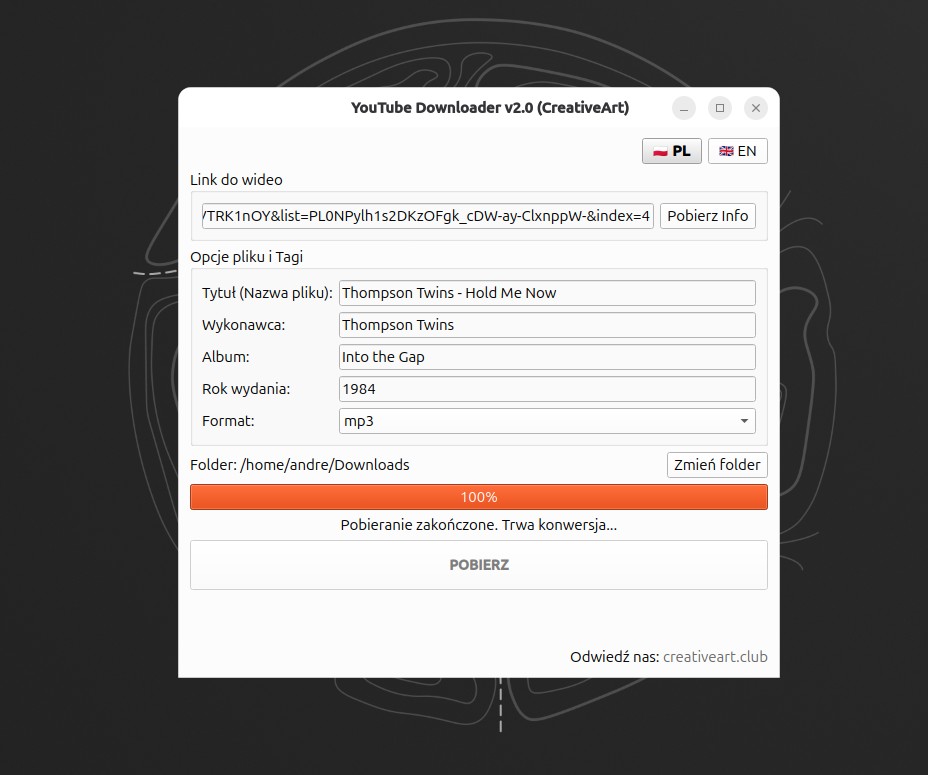Click the Rok wydania field showing 1984
Image resolution: width=928 pixels, height=775 pixels.
pos(547,389)
